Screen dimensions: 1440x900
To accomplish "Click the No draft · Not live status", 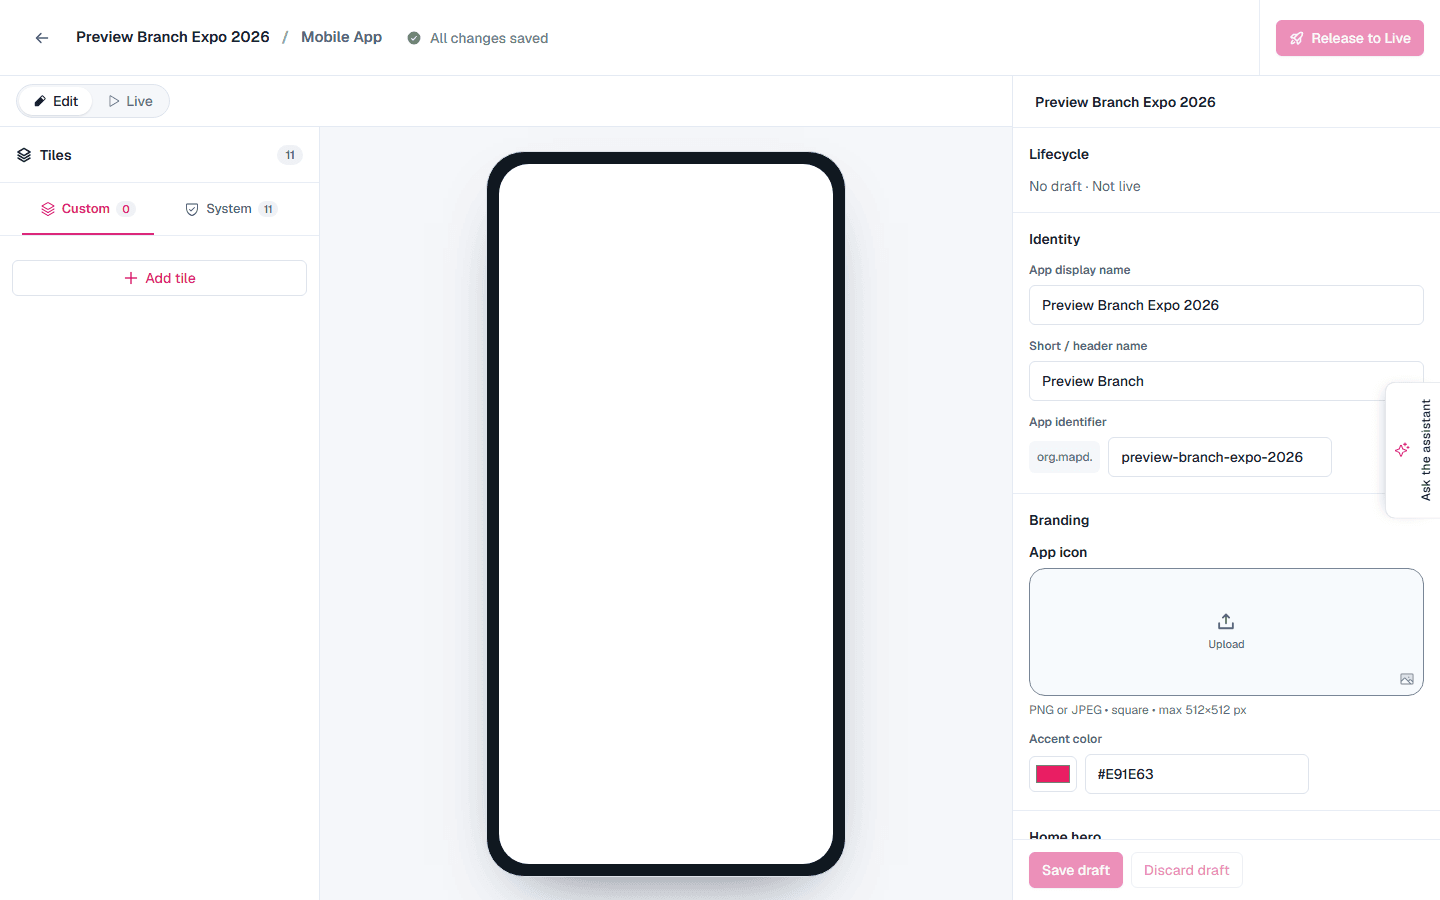I will coord(1085,186).
